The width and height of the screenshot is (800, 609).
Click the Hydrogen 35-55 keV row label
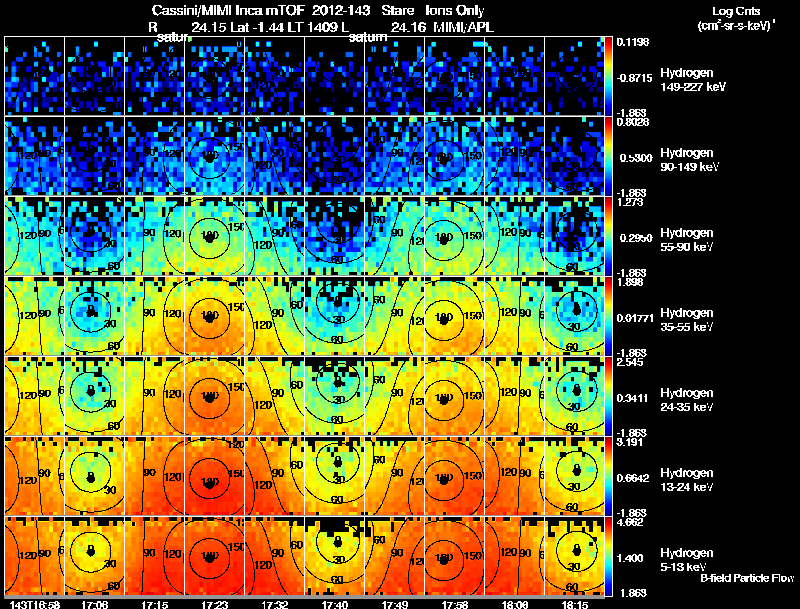[x=687, y=320]
